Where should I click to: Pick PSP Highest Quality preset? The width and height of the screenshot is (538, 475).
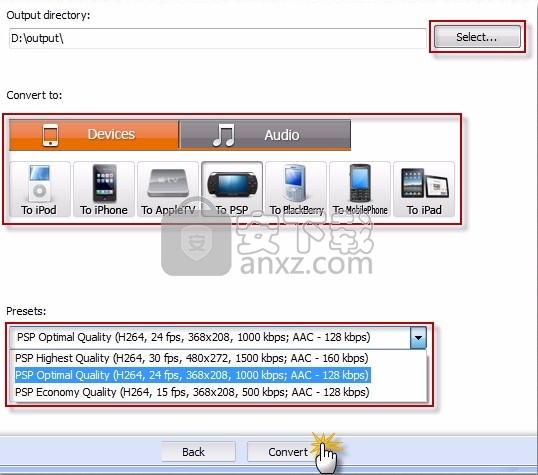tap(192, 358)
